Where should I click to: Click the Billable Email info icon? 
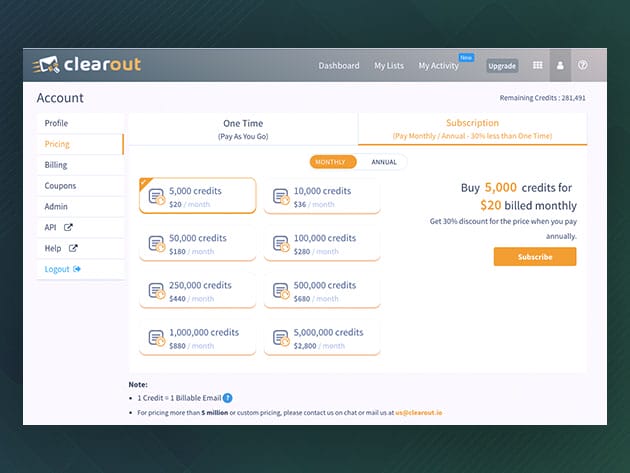[228, 398]
